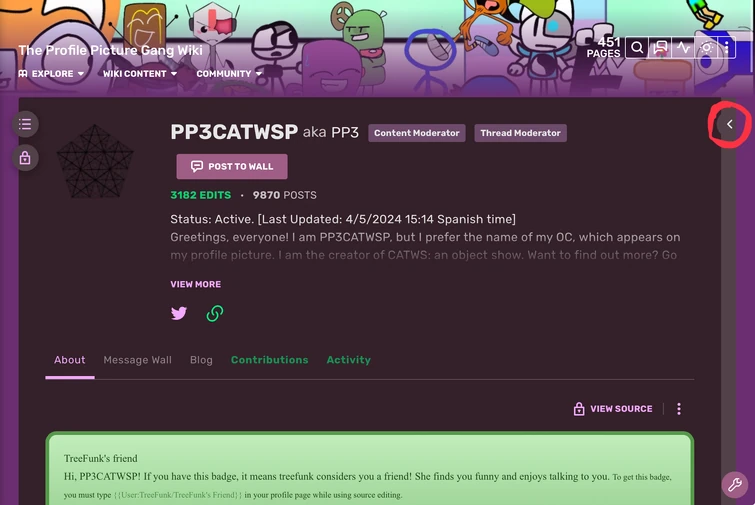Screen dimensions: 755x505
Task: Open the recent wiki activity pulse icon
Action: tap(683, 48)
